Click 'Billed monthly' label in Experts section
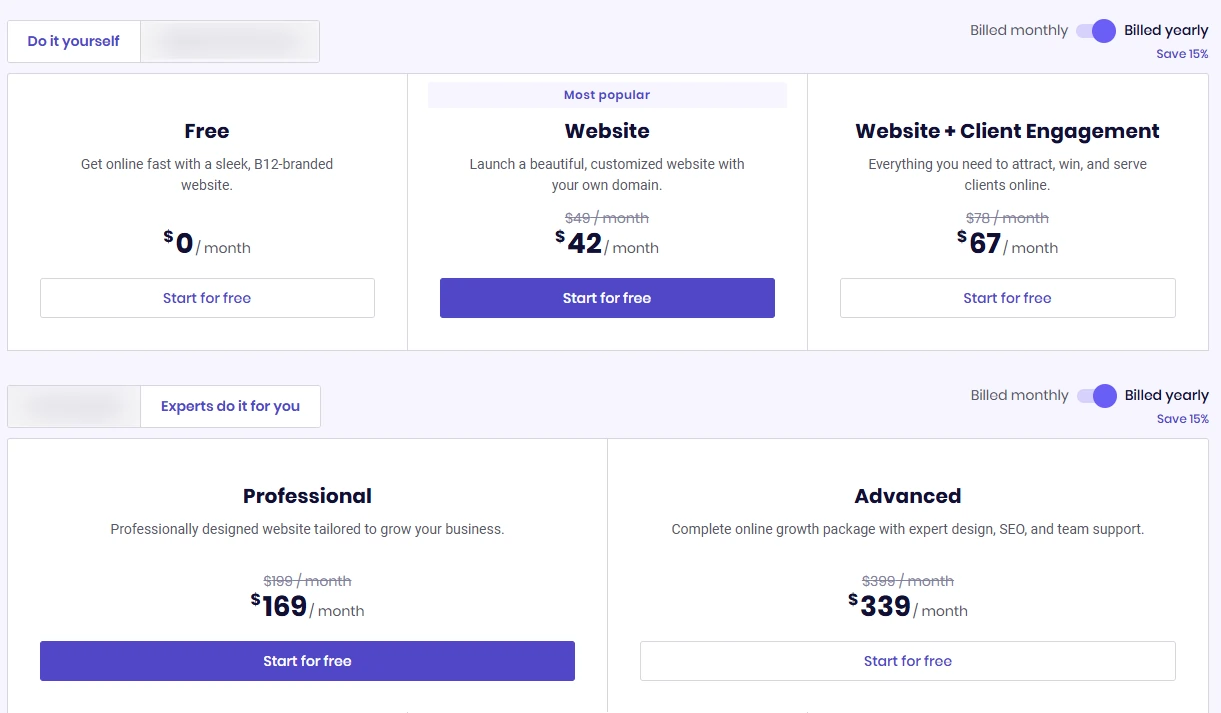The image size is (1221, 713). click(1019, 396)
